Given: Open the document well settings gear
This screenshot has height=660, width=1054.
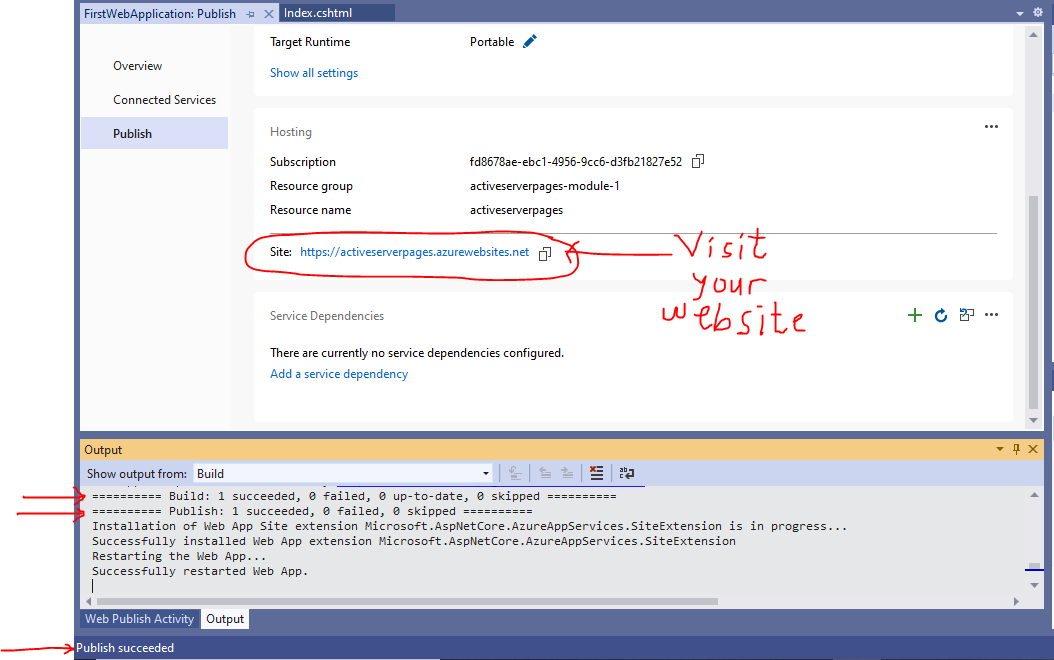Looking at the screenshot, I should (1038, 12).
